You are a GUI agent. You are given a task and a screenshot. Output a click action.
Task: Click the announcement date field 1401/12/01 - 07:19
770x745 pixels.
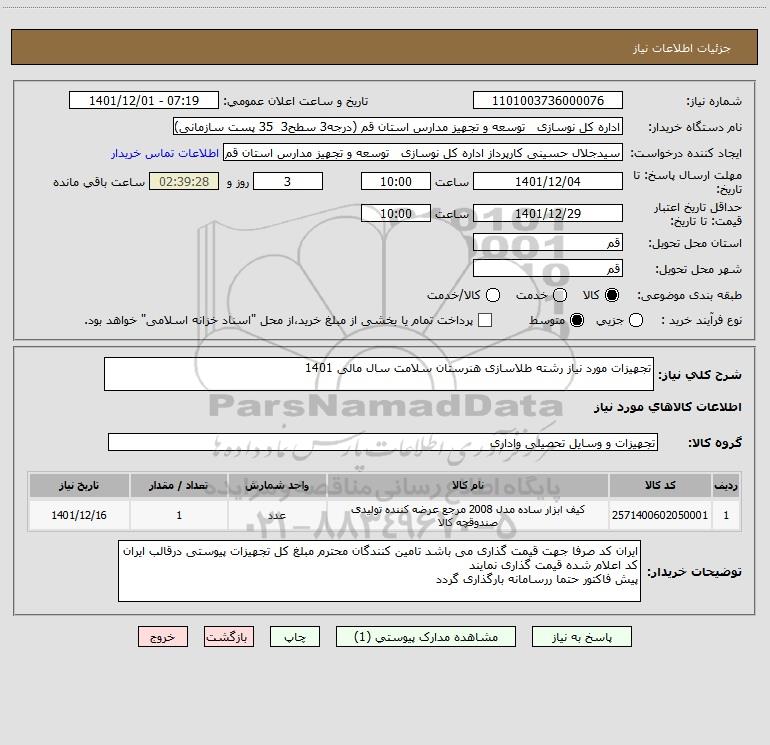coord(144,101)
